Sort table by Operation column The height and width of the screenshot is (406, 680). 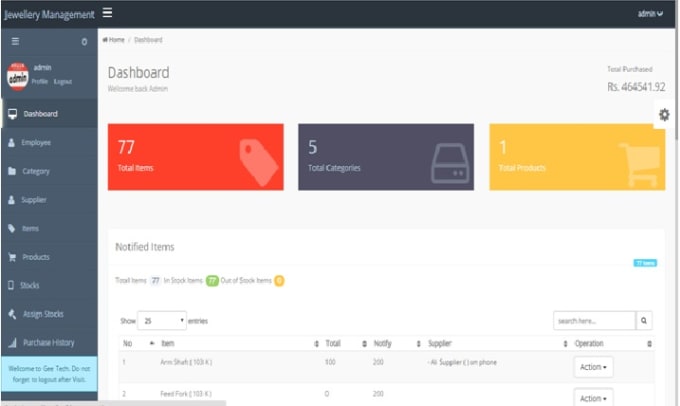613,344
